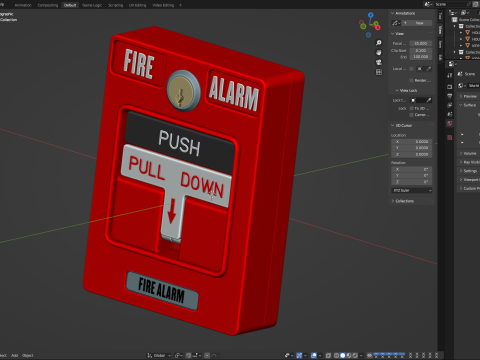The height and width of the screenshot is (360, 480).
Task: Select rendered viewport shading icon
Action: (355, 355)
